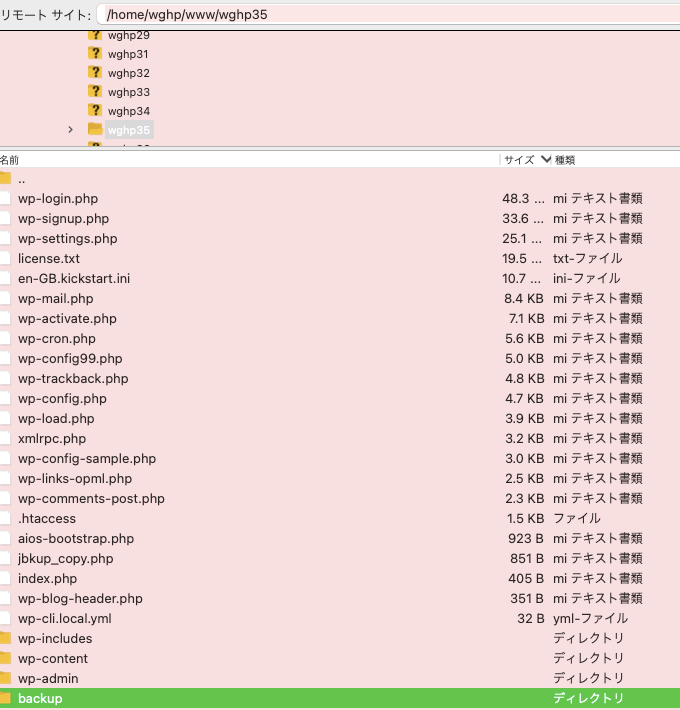Select the license.txt file
Image resolution: width=680 pixels, height=710 pixels.
click(49, 259)
